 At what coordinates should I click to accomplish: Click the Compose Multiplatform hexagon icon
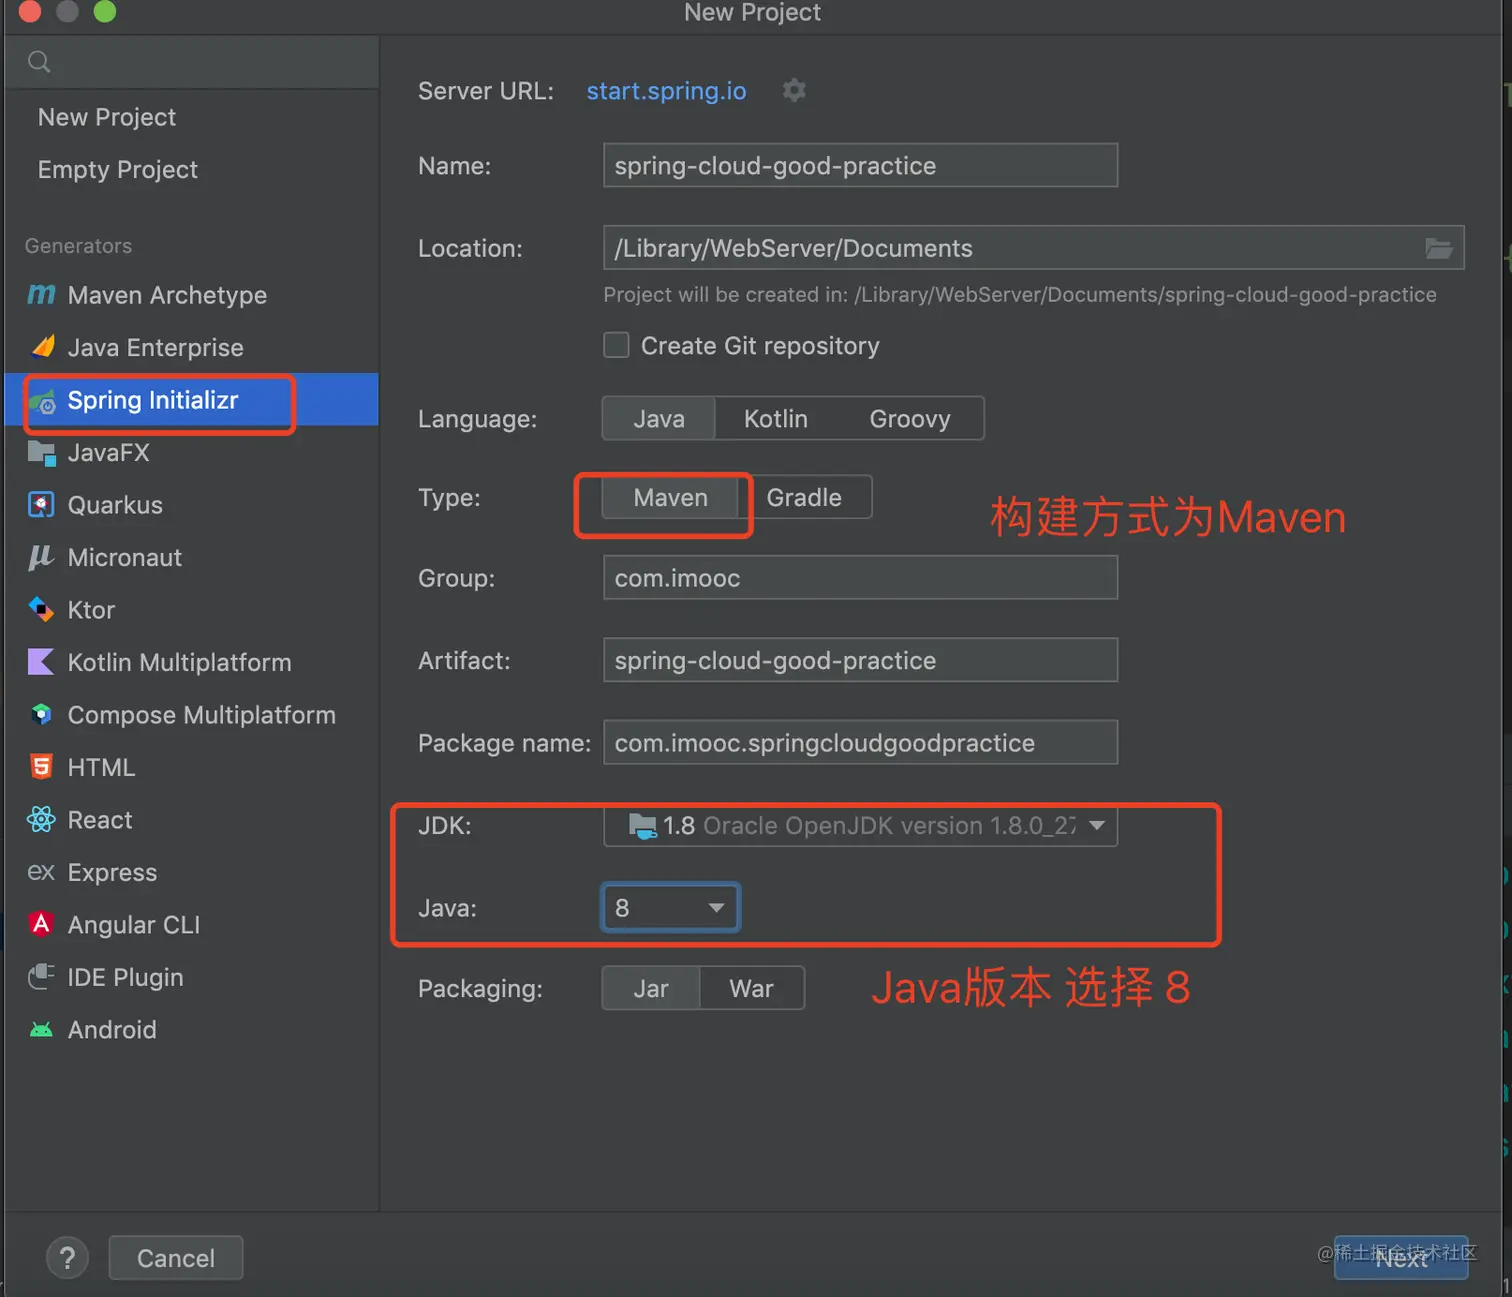[x=41, y=714]
